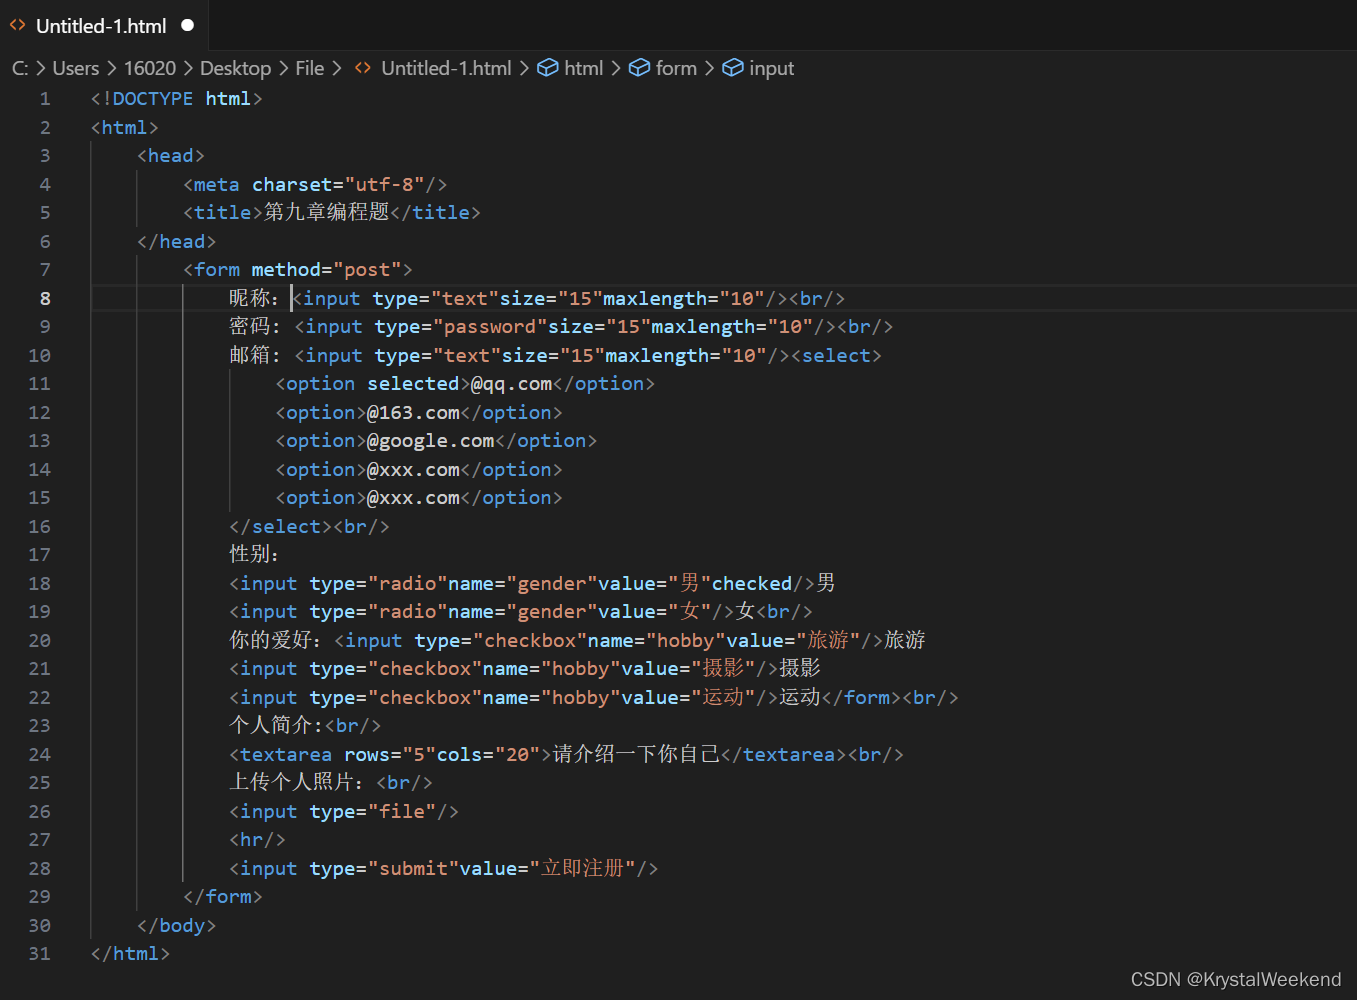
Task: Open the Users breadcrumb segment
Action: 76,68
